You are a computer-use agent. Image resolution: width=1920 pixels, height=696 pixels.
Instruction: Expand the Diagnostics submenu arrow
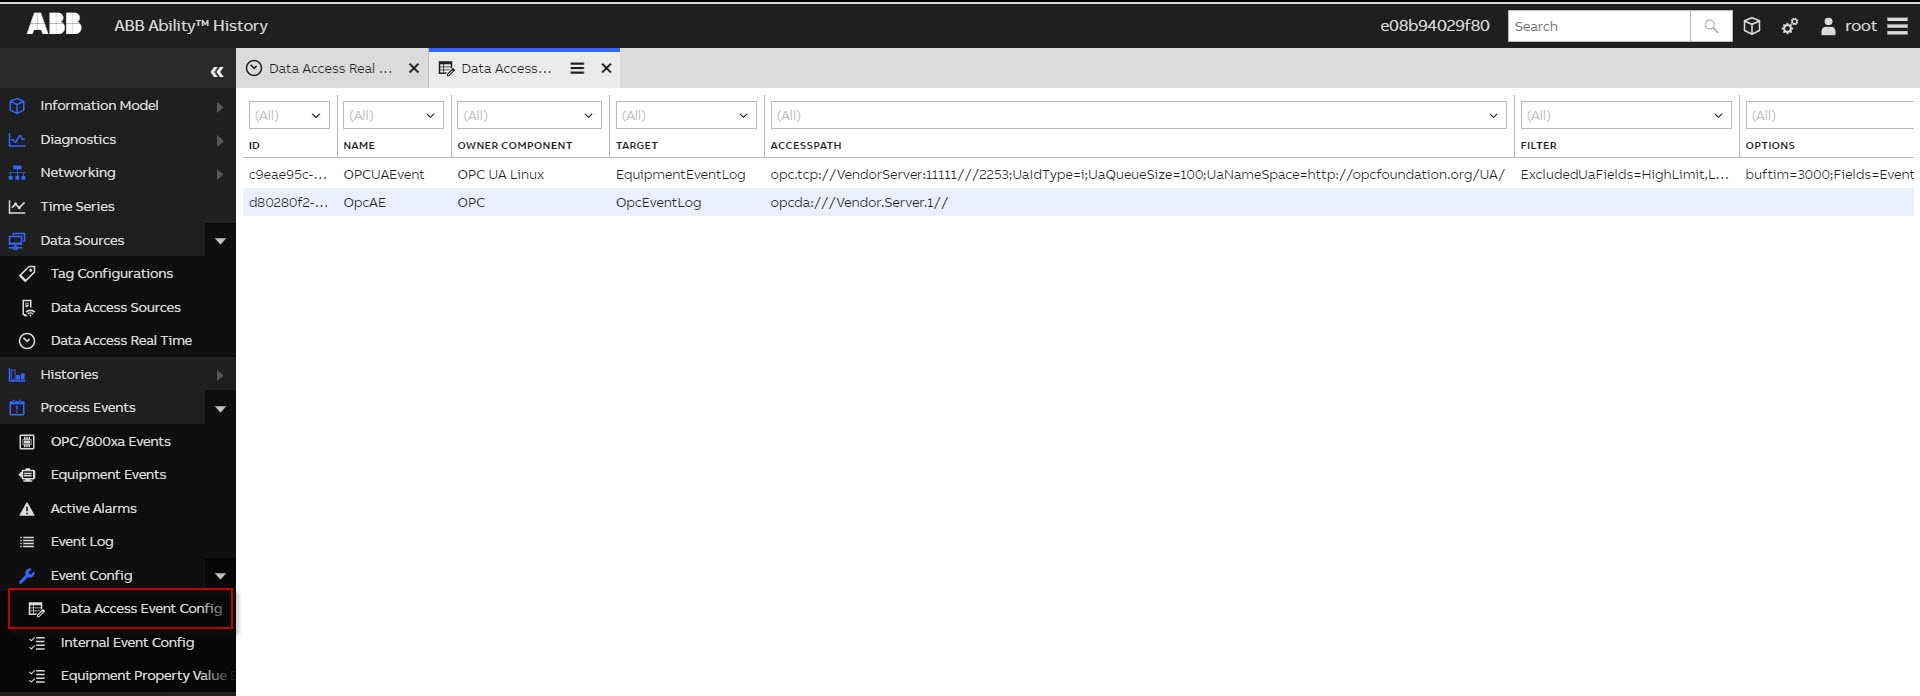[219, 140]
